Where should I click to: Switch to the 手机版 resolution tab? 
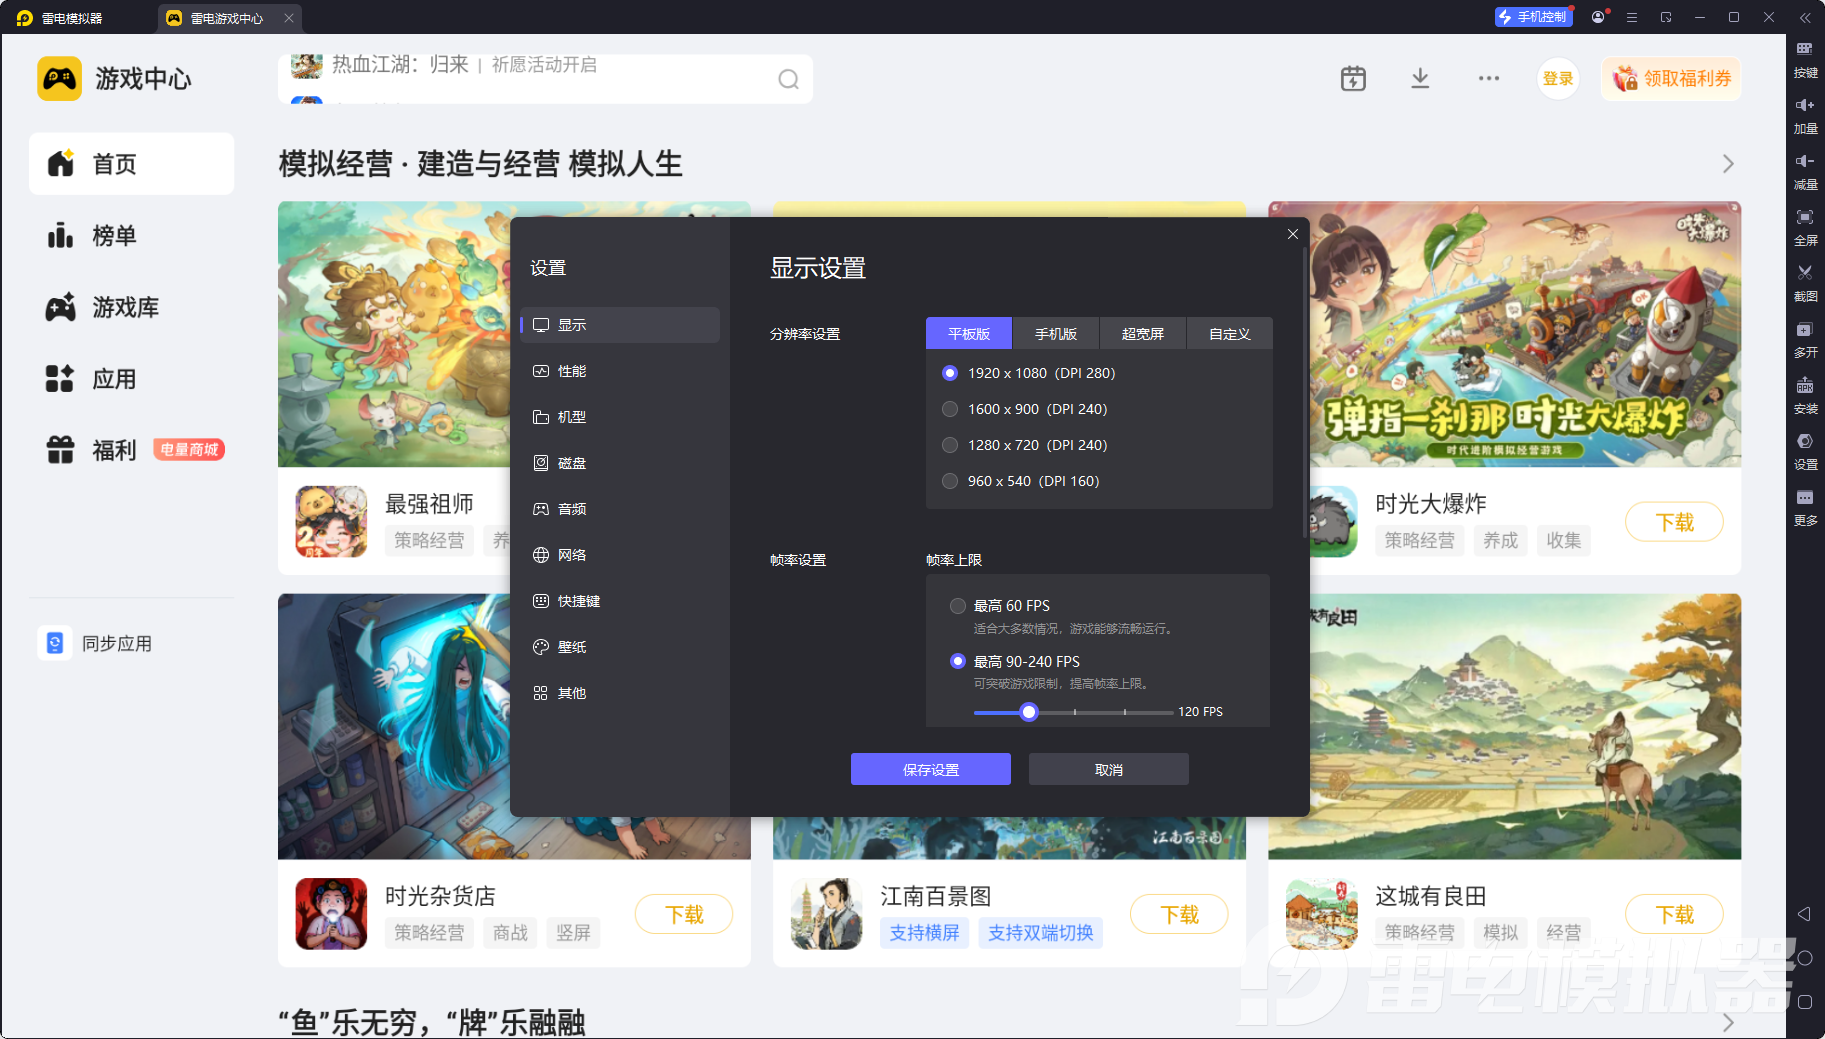coord(1055,334)
